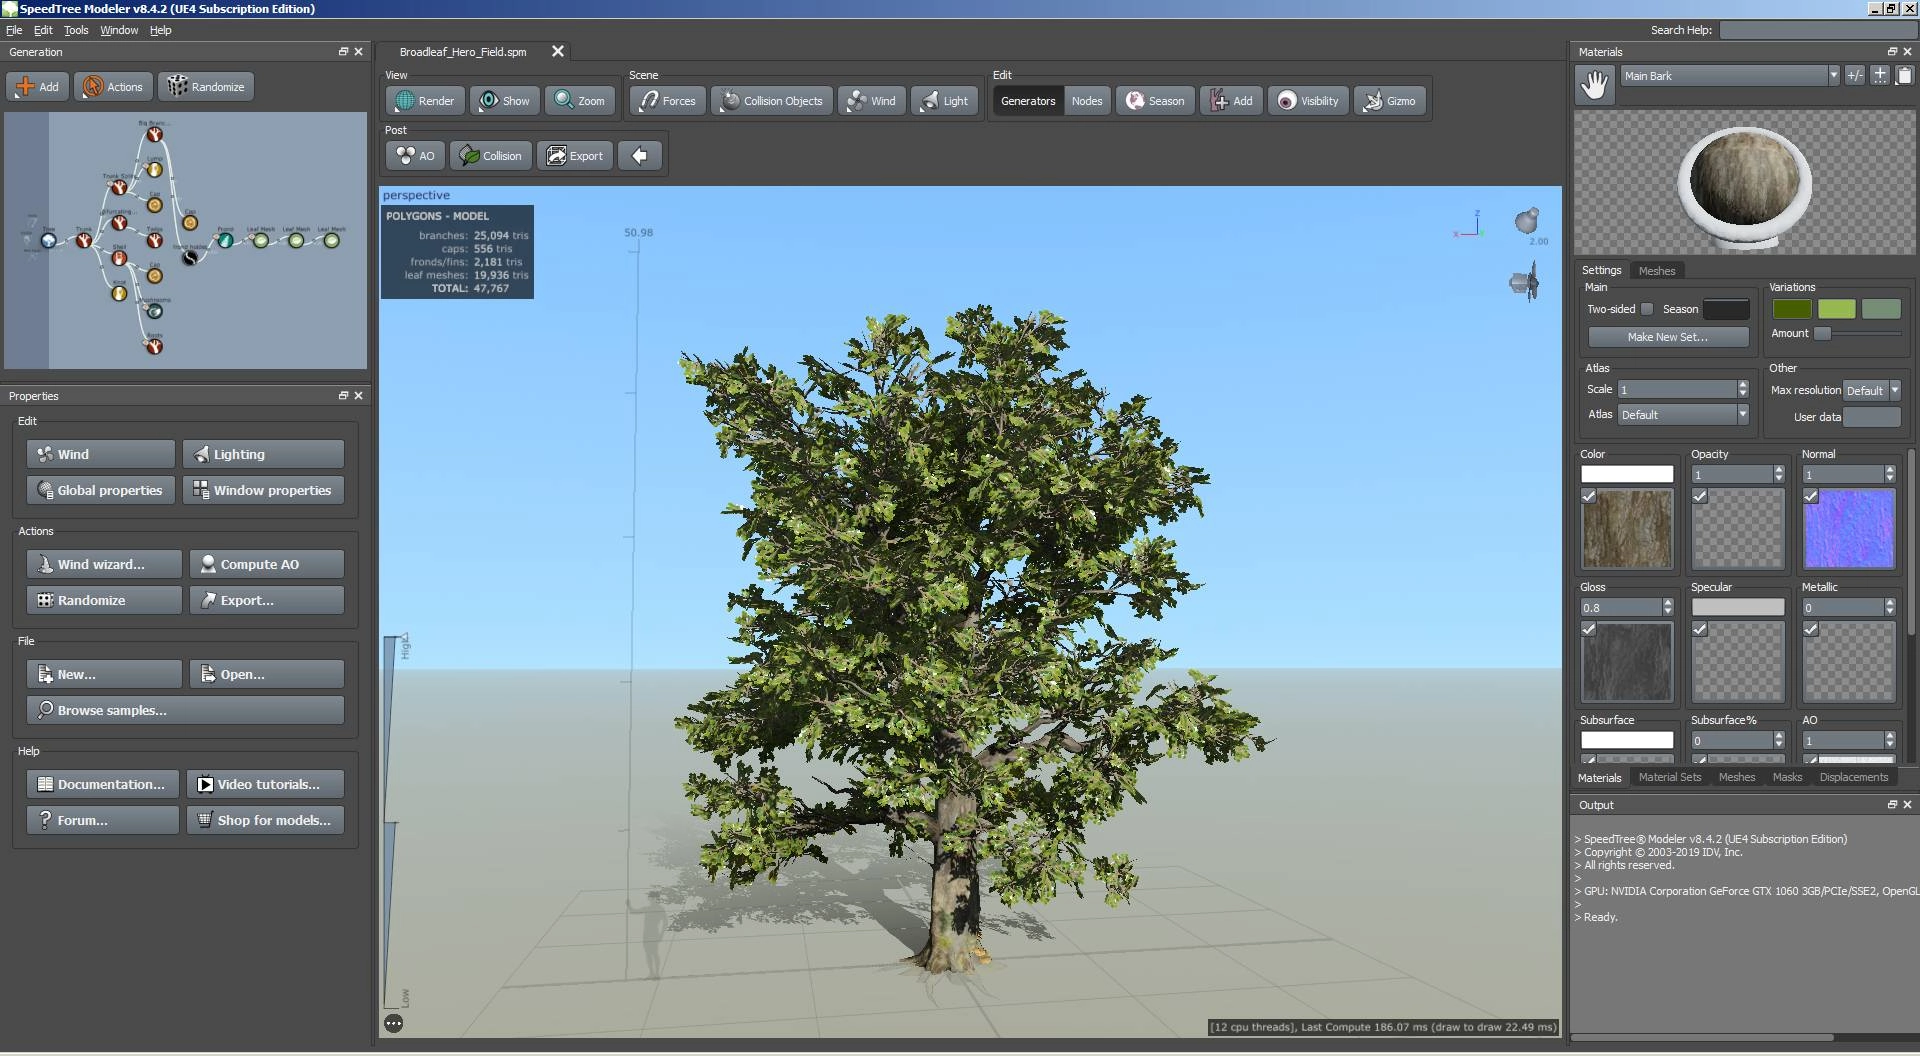Open the Window menu
Viewport: 1920px width, 1056px height.
tap(119, 30)
